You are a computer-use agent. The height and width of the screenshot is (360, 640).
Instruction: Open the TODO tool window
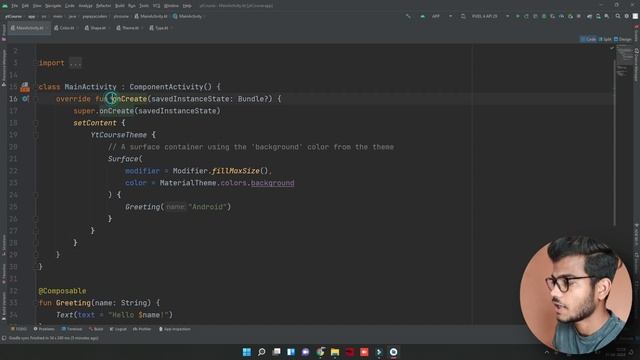[x=19, y=329]
